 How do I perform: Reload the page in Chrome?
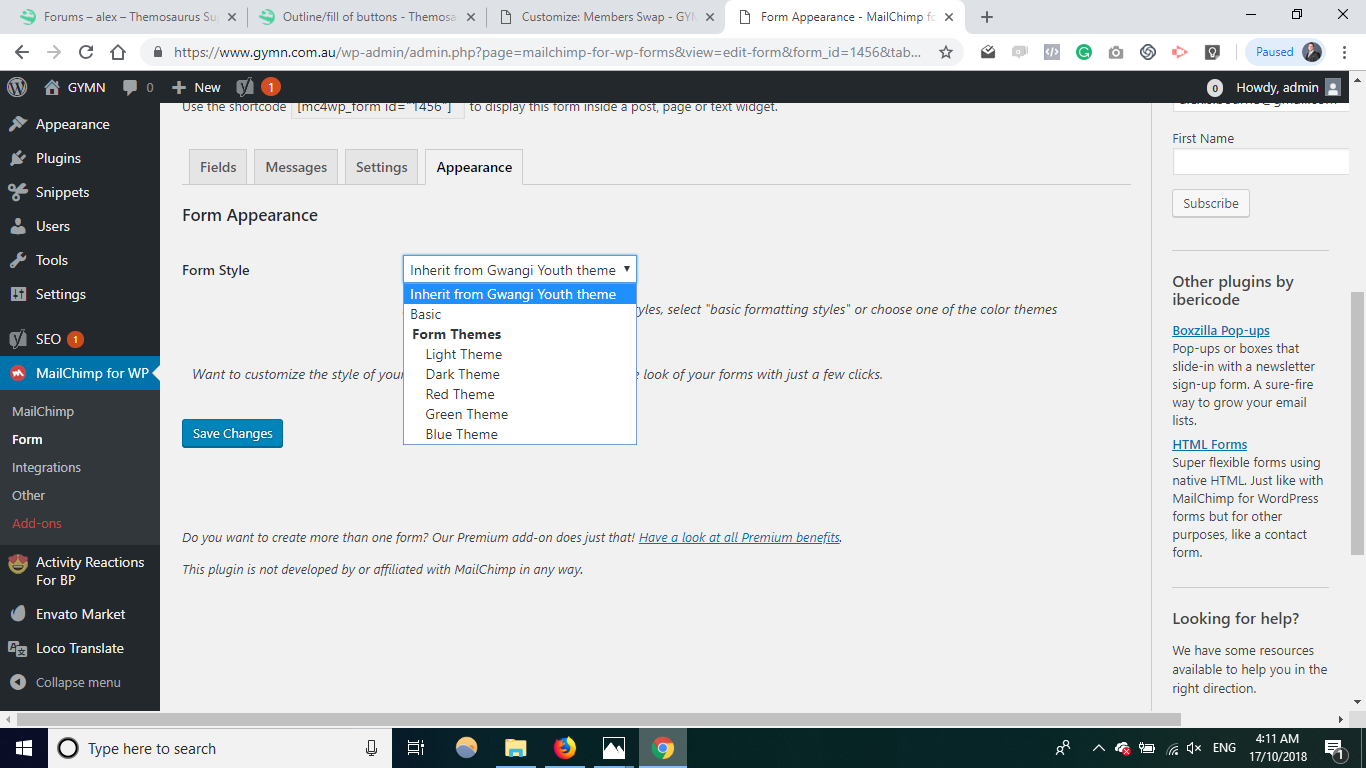[x=86, y=52]
